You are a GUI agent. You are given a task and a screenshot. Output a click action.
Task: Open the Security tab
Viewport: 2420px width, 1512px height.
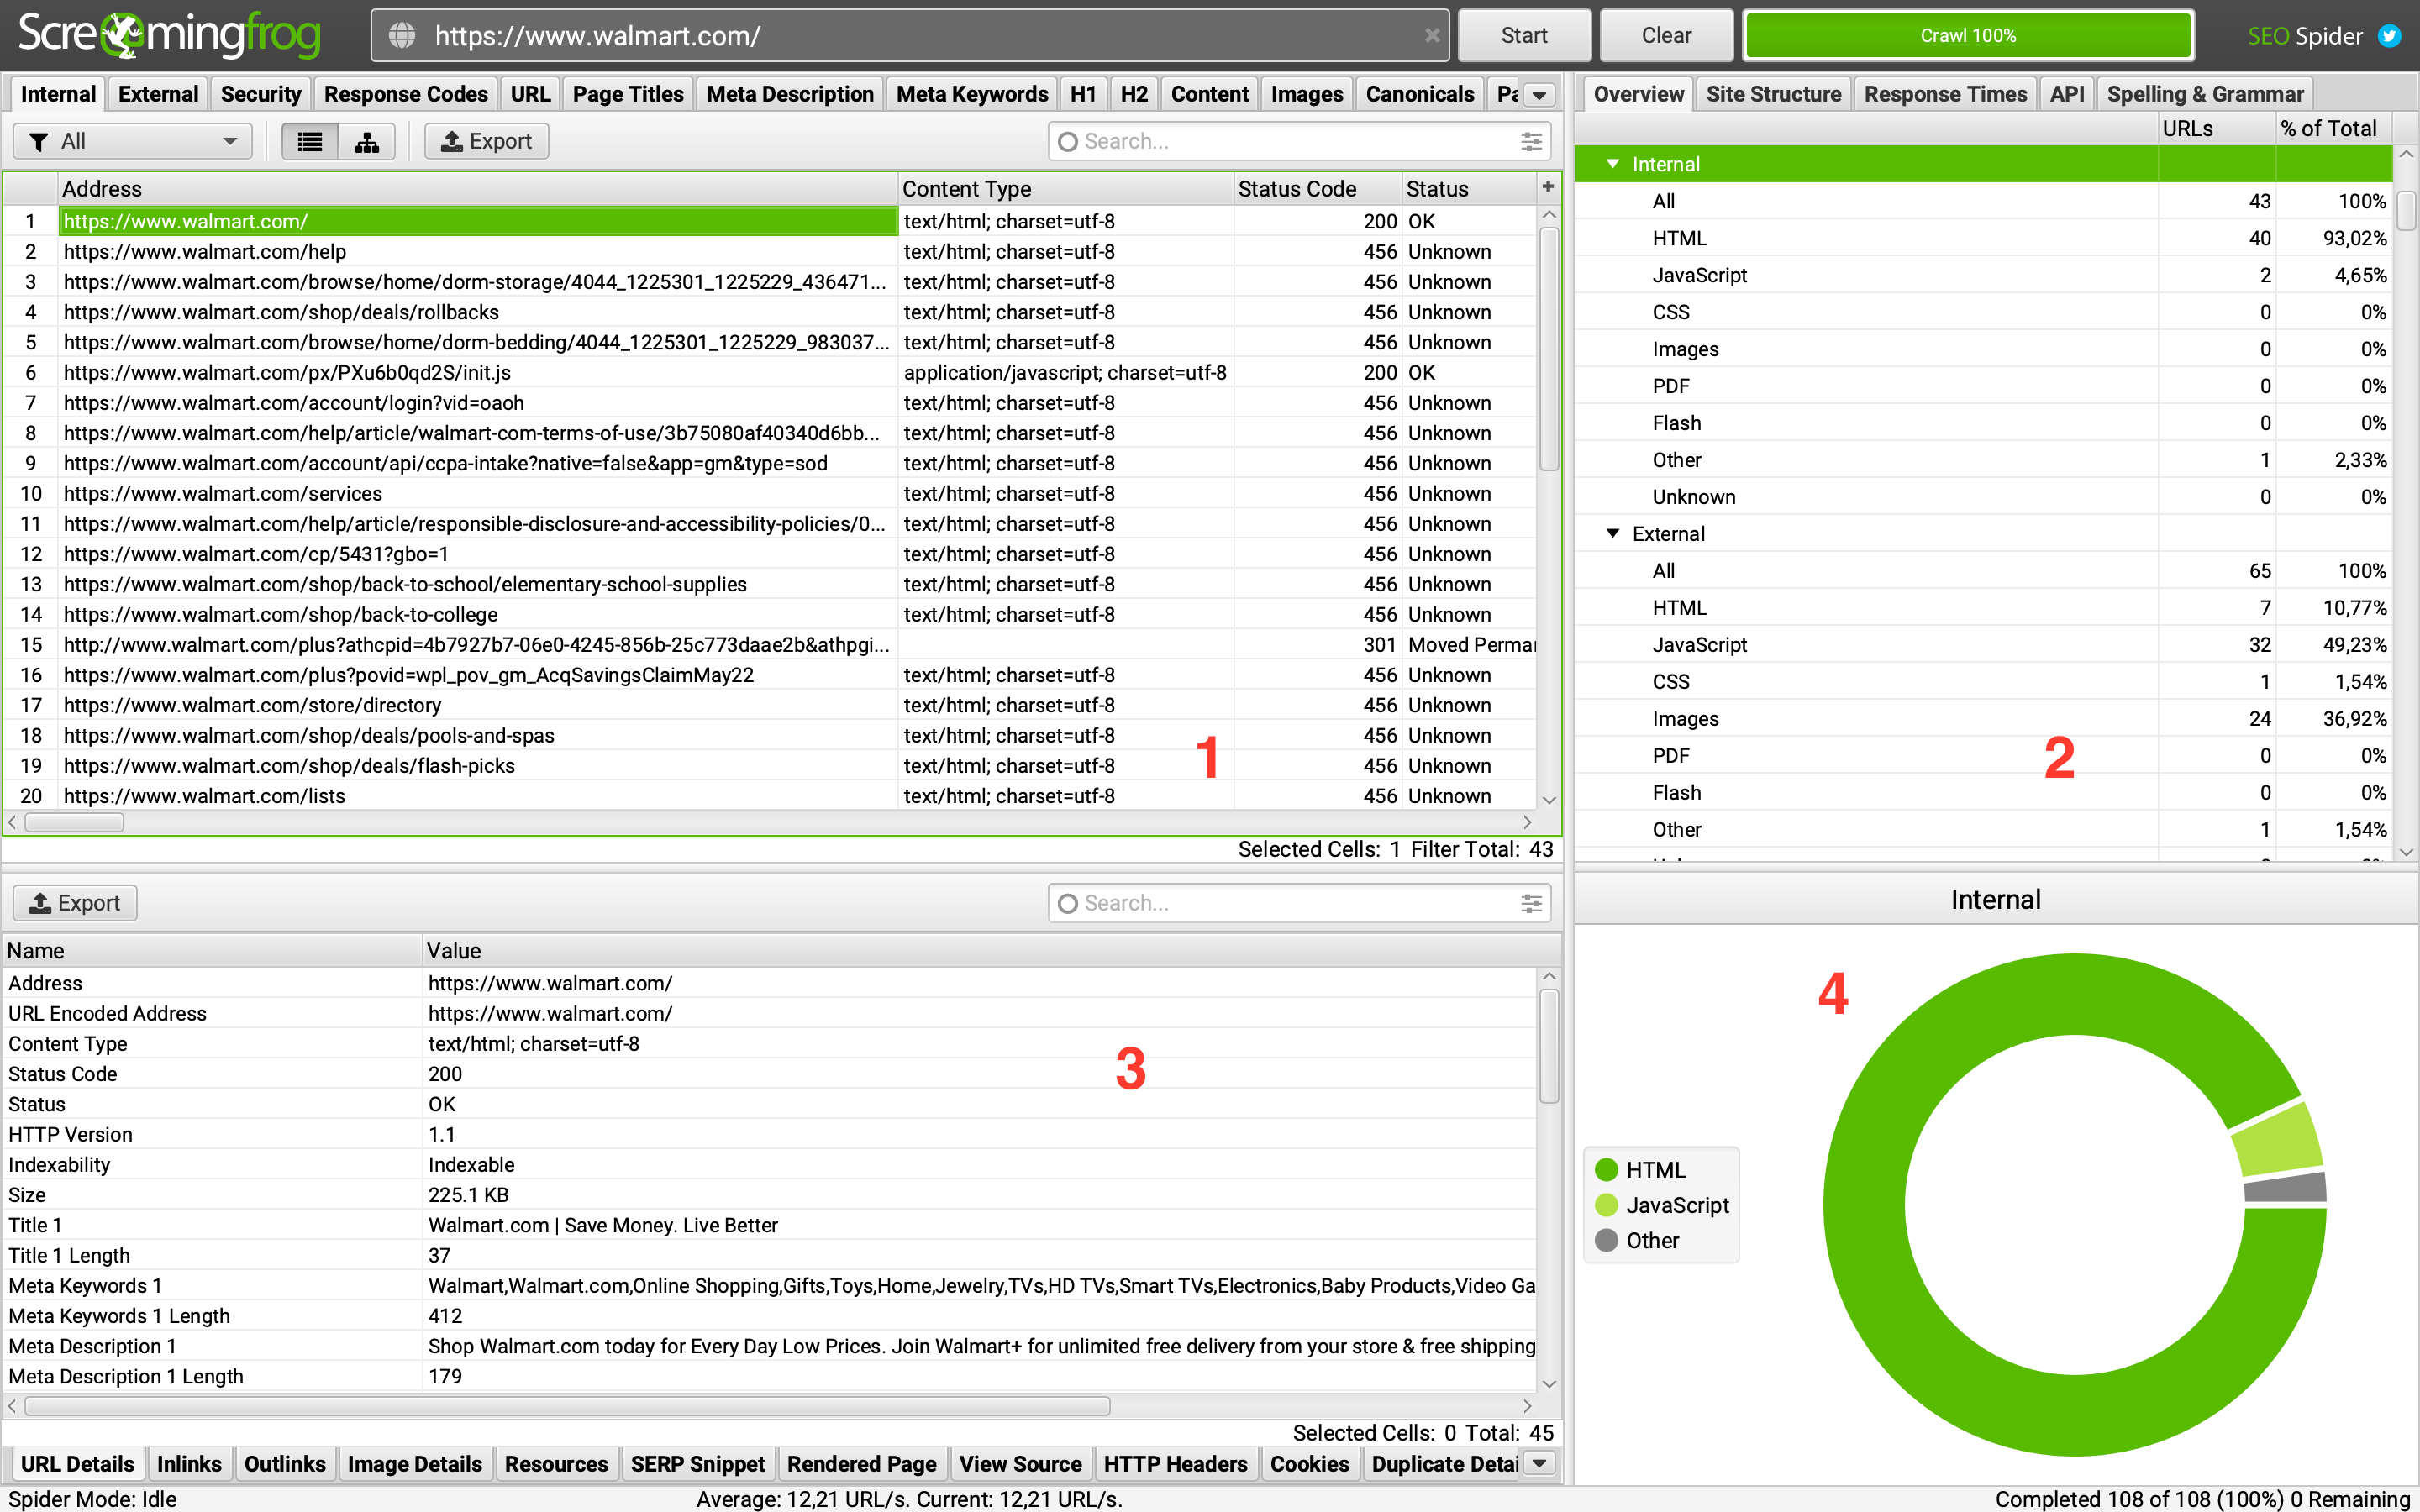[261, 94]
